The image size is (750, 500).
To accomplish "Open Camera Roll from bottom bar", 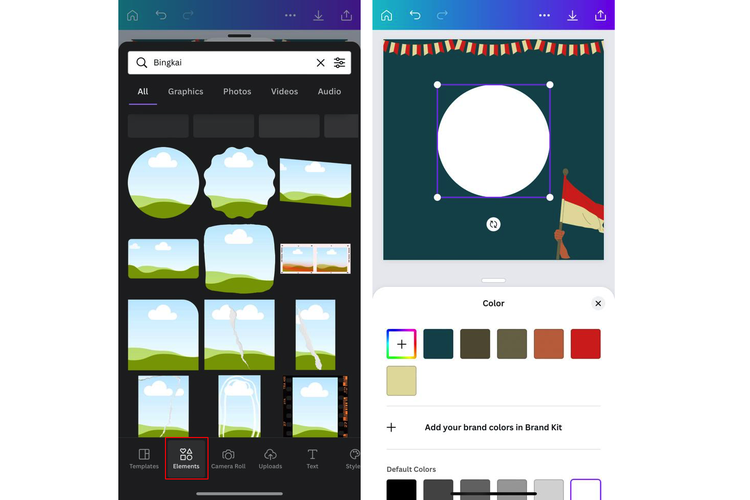I will [228, 458].
